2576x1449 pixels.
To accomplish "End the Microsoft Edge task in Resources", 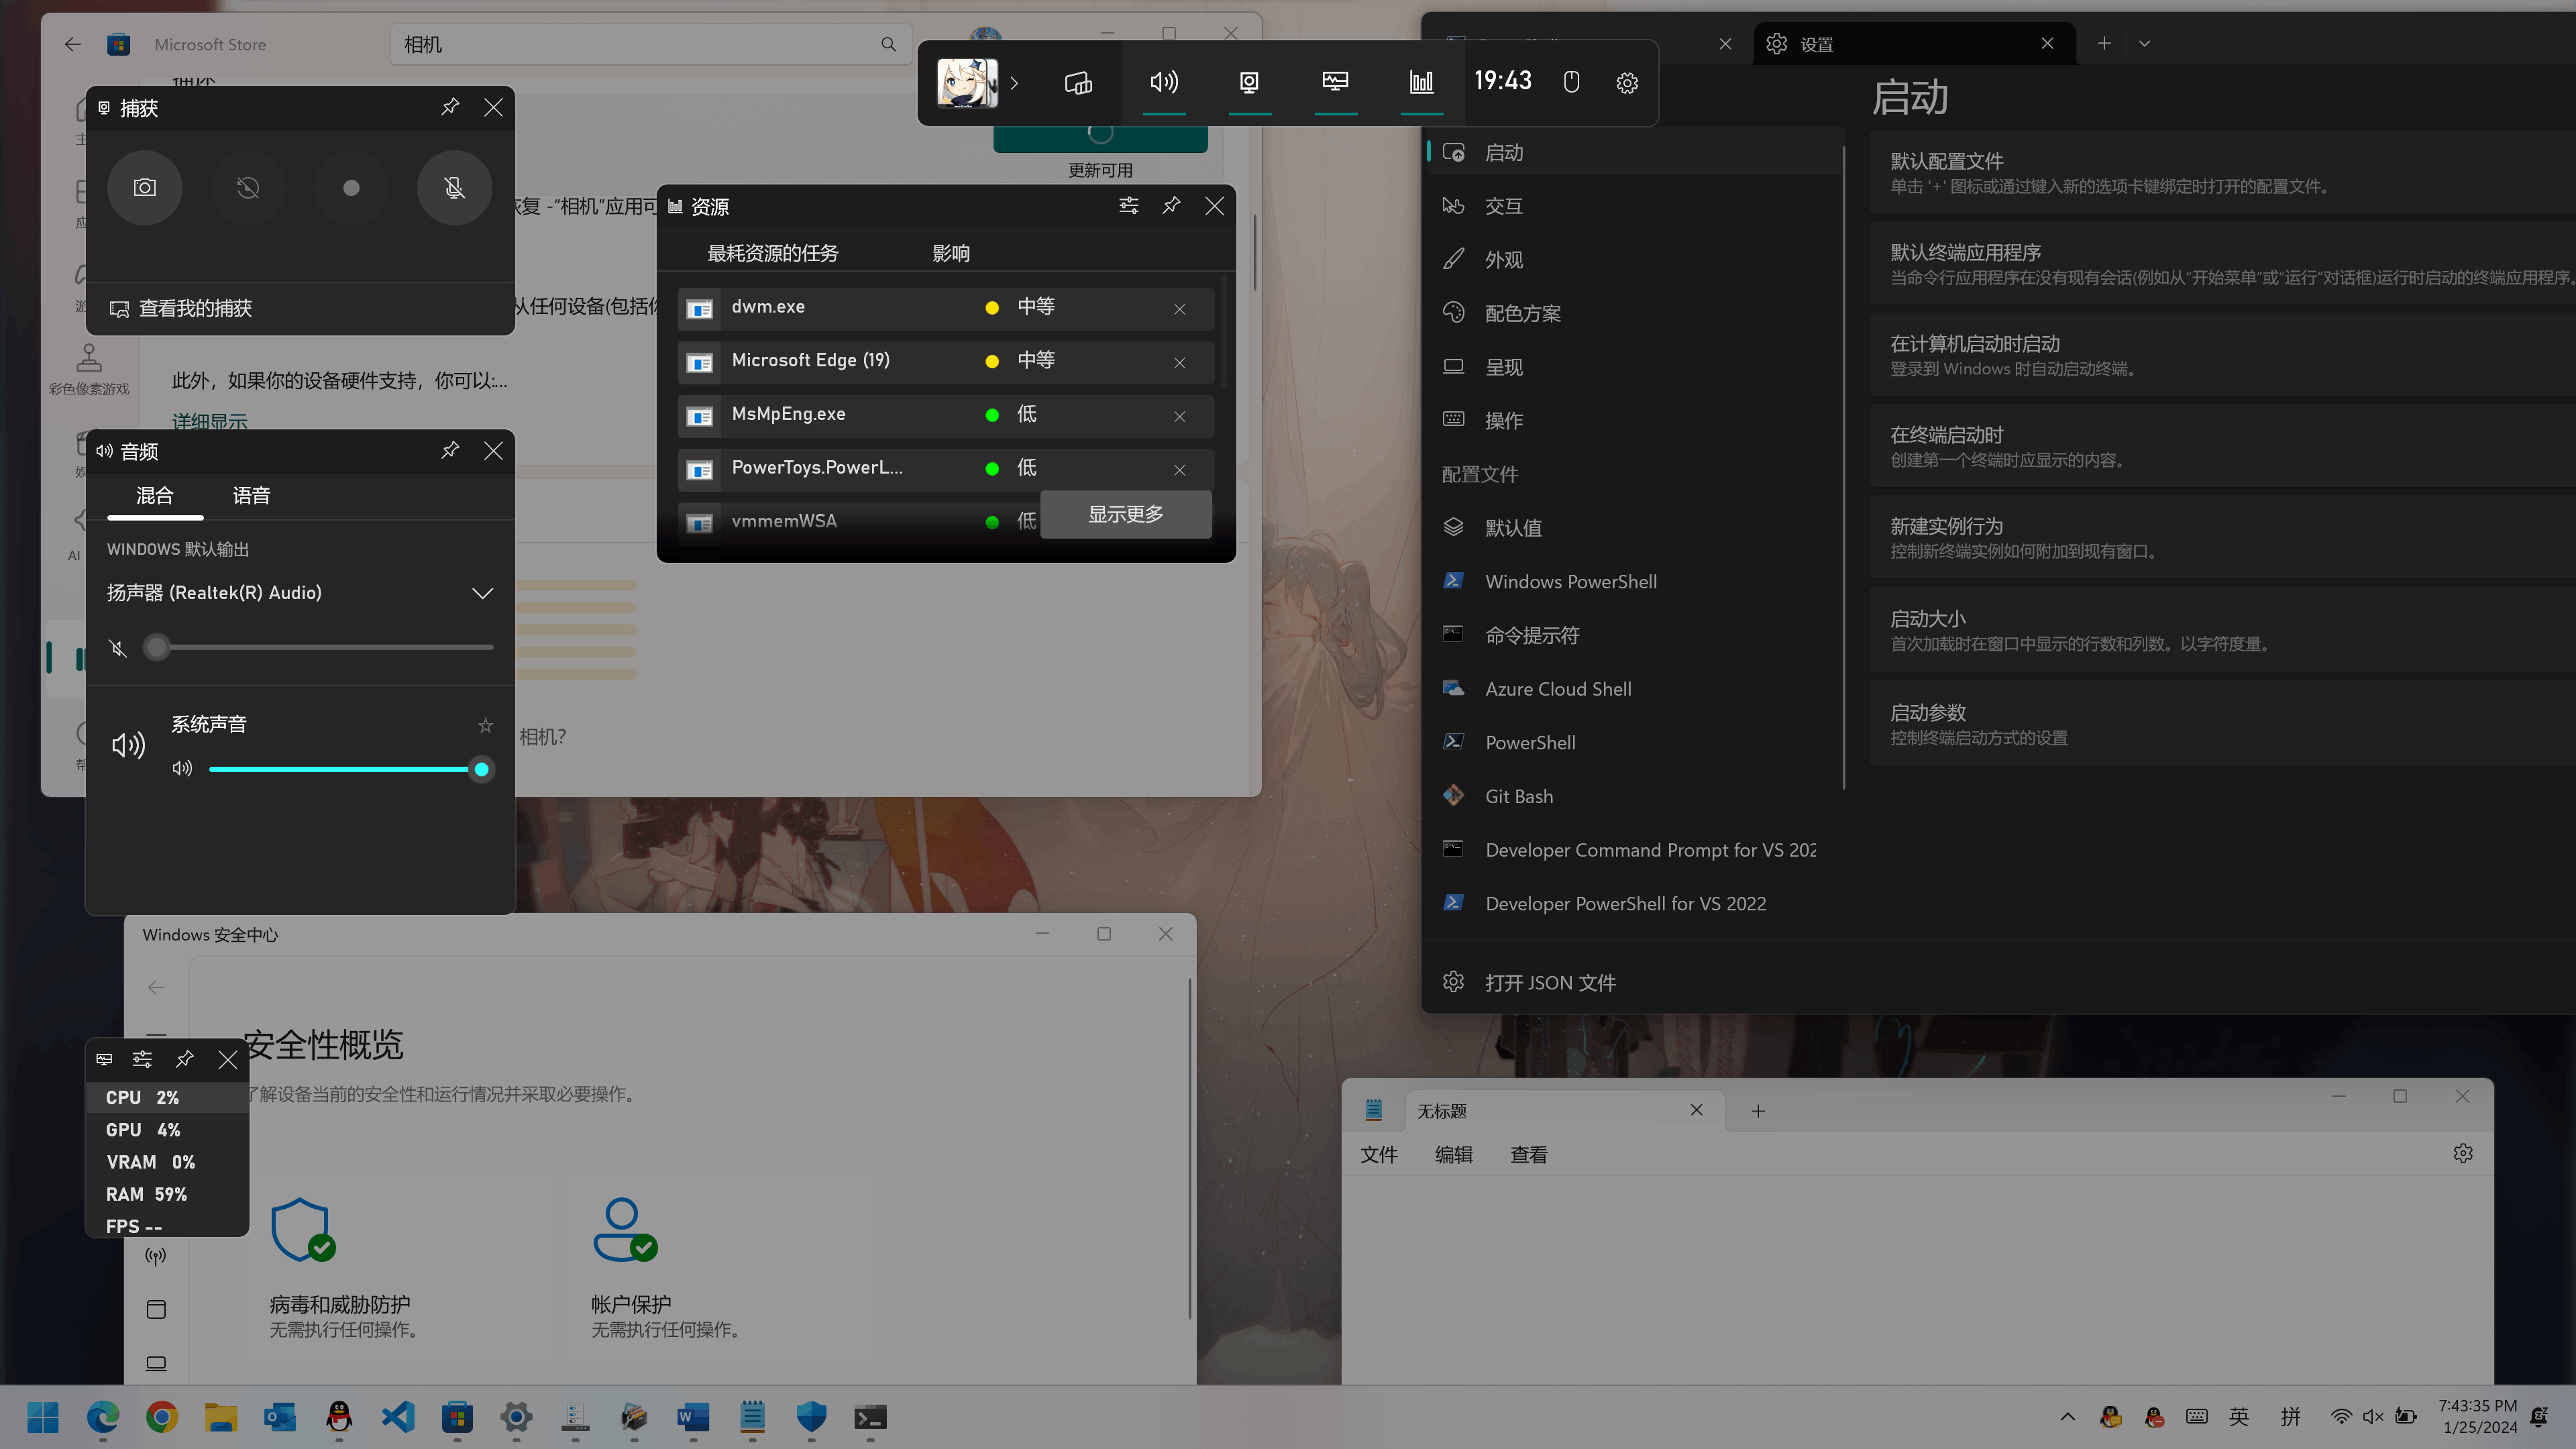I will pos(1180,362).
